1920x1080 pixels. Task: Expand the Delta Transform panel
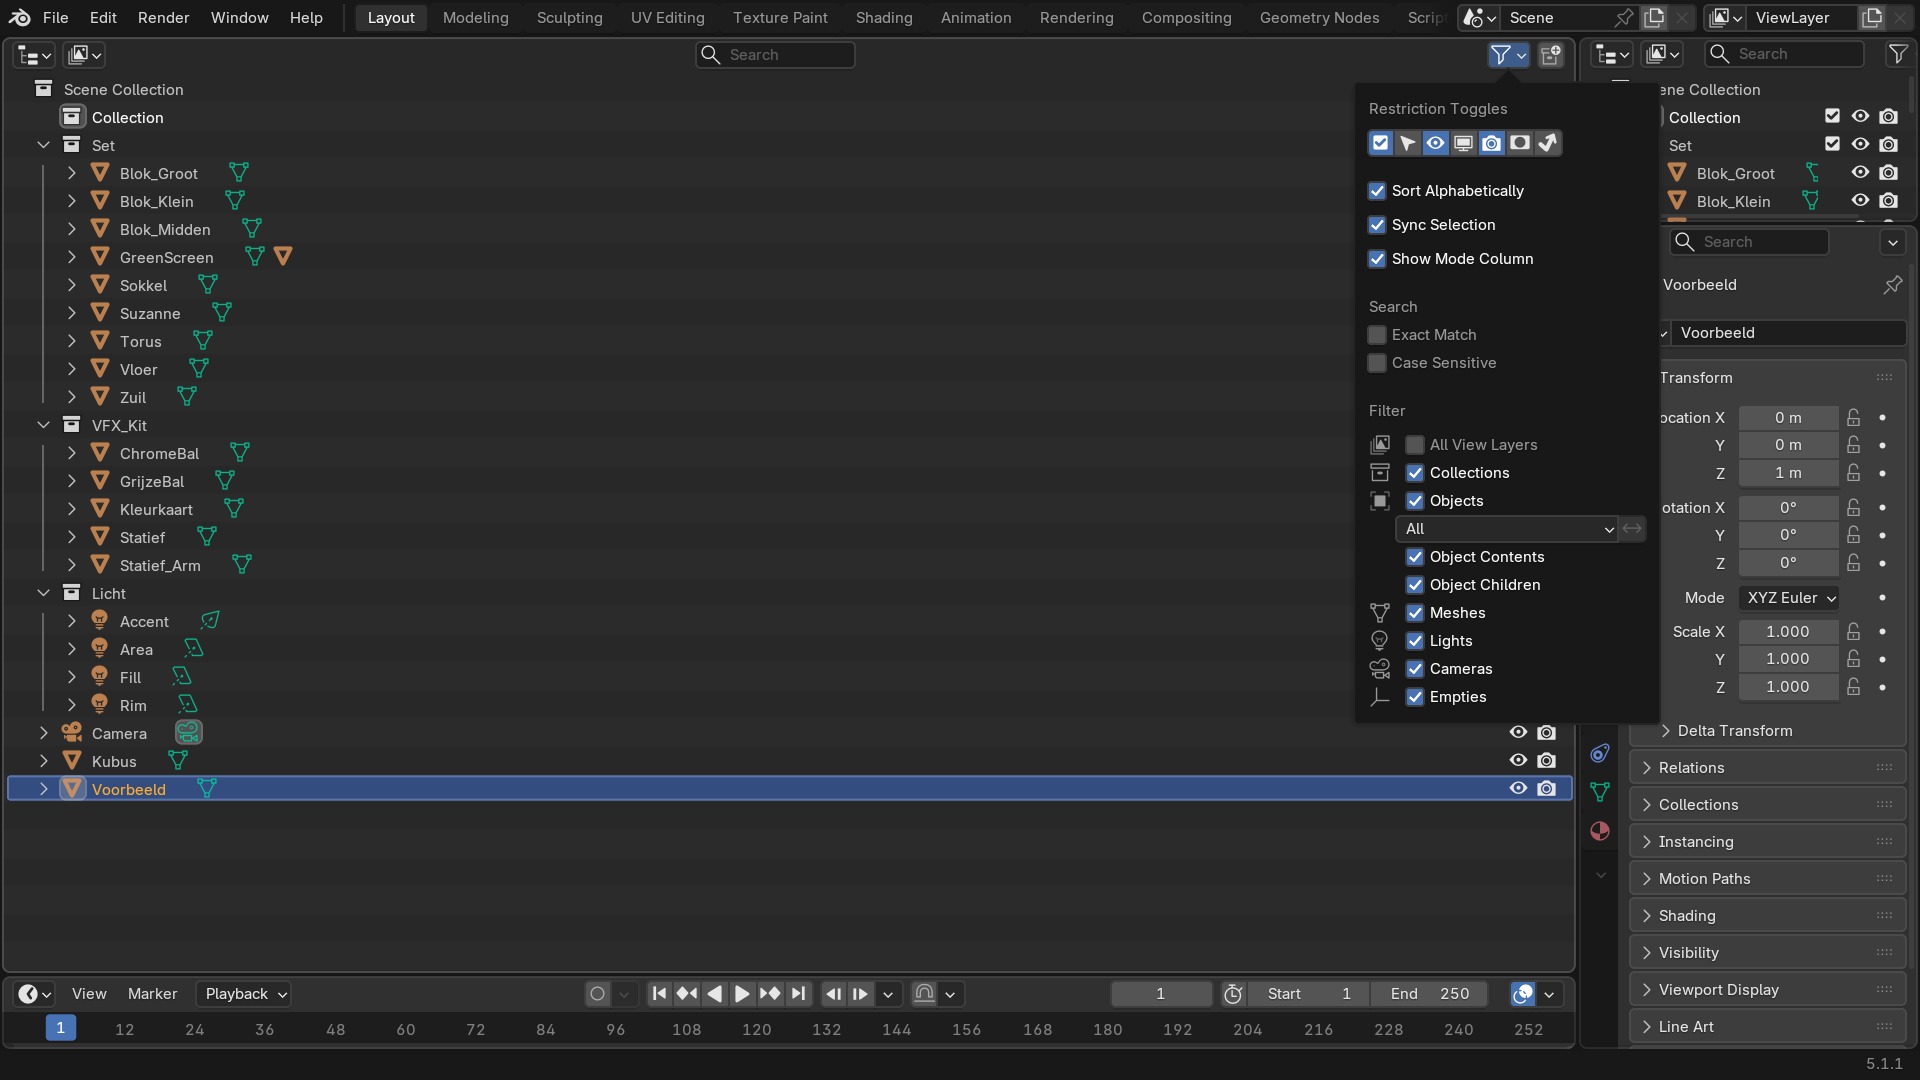[1734, 731]
